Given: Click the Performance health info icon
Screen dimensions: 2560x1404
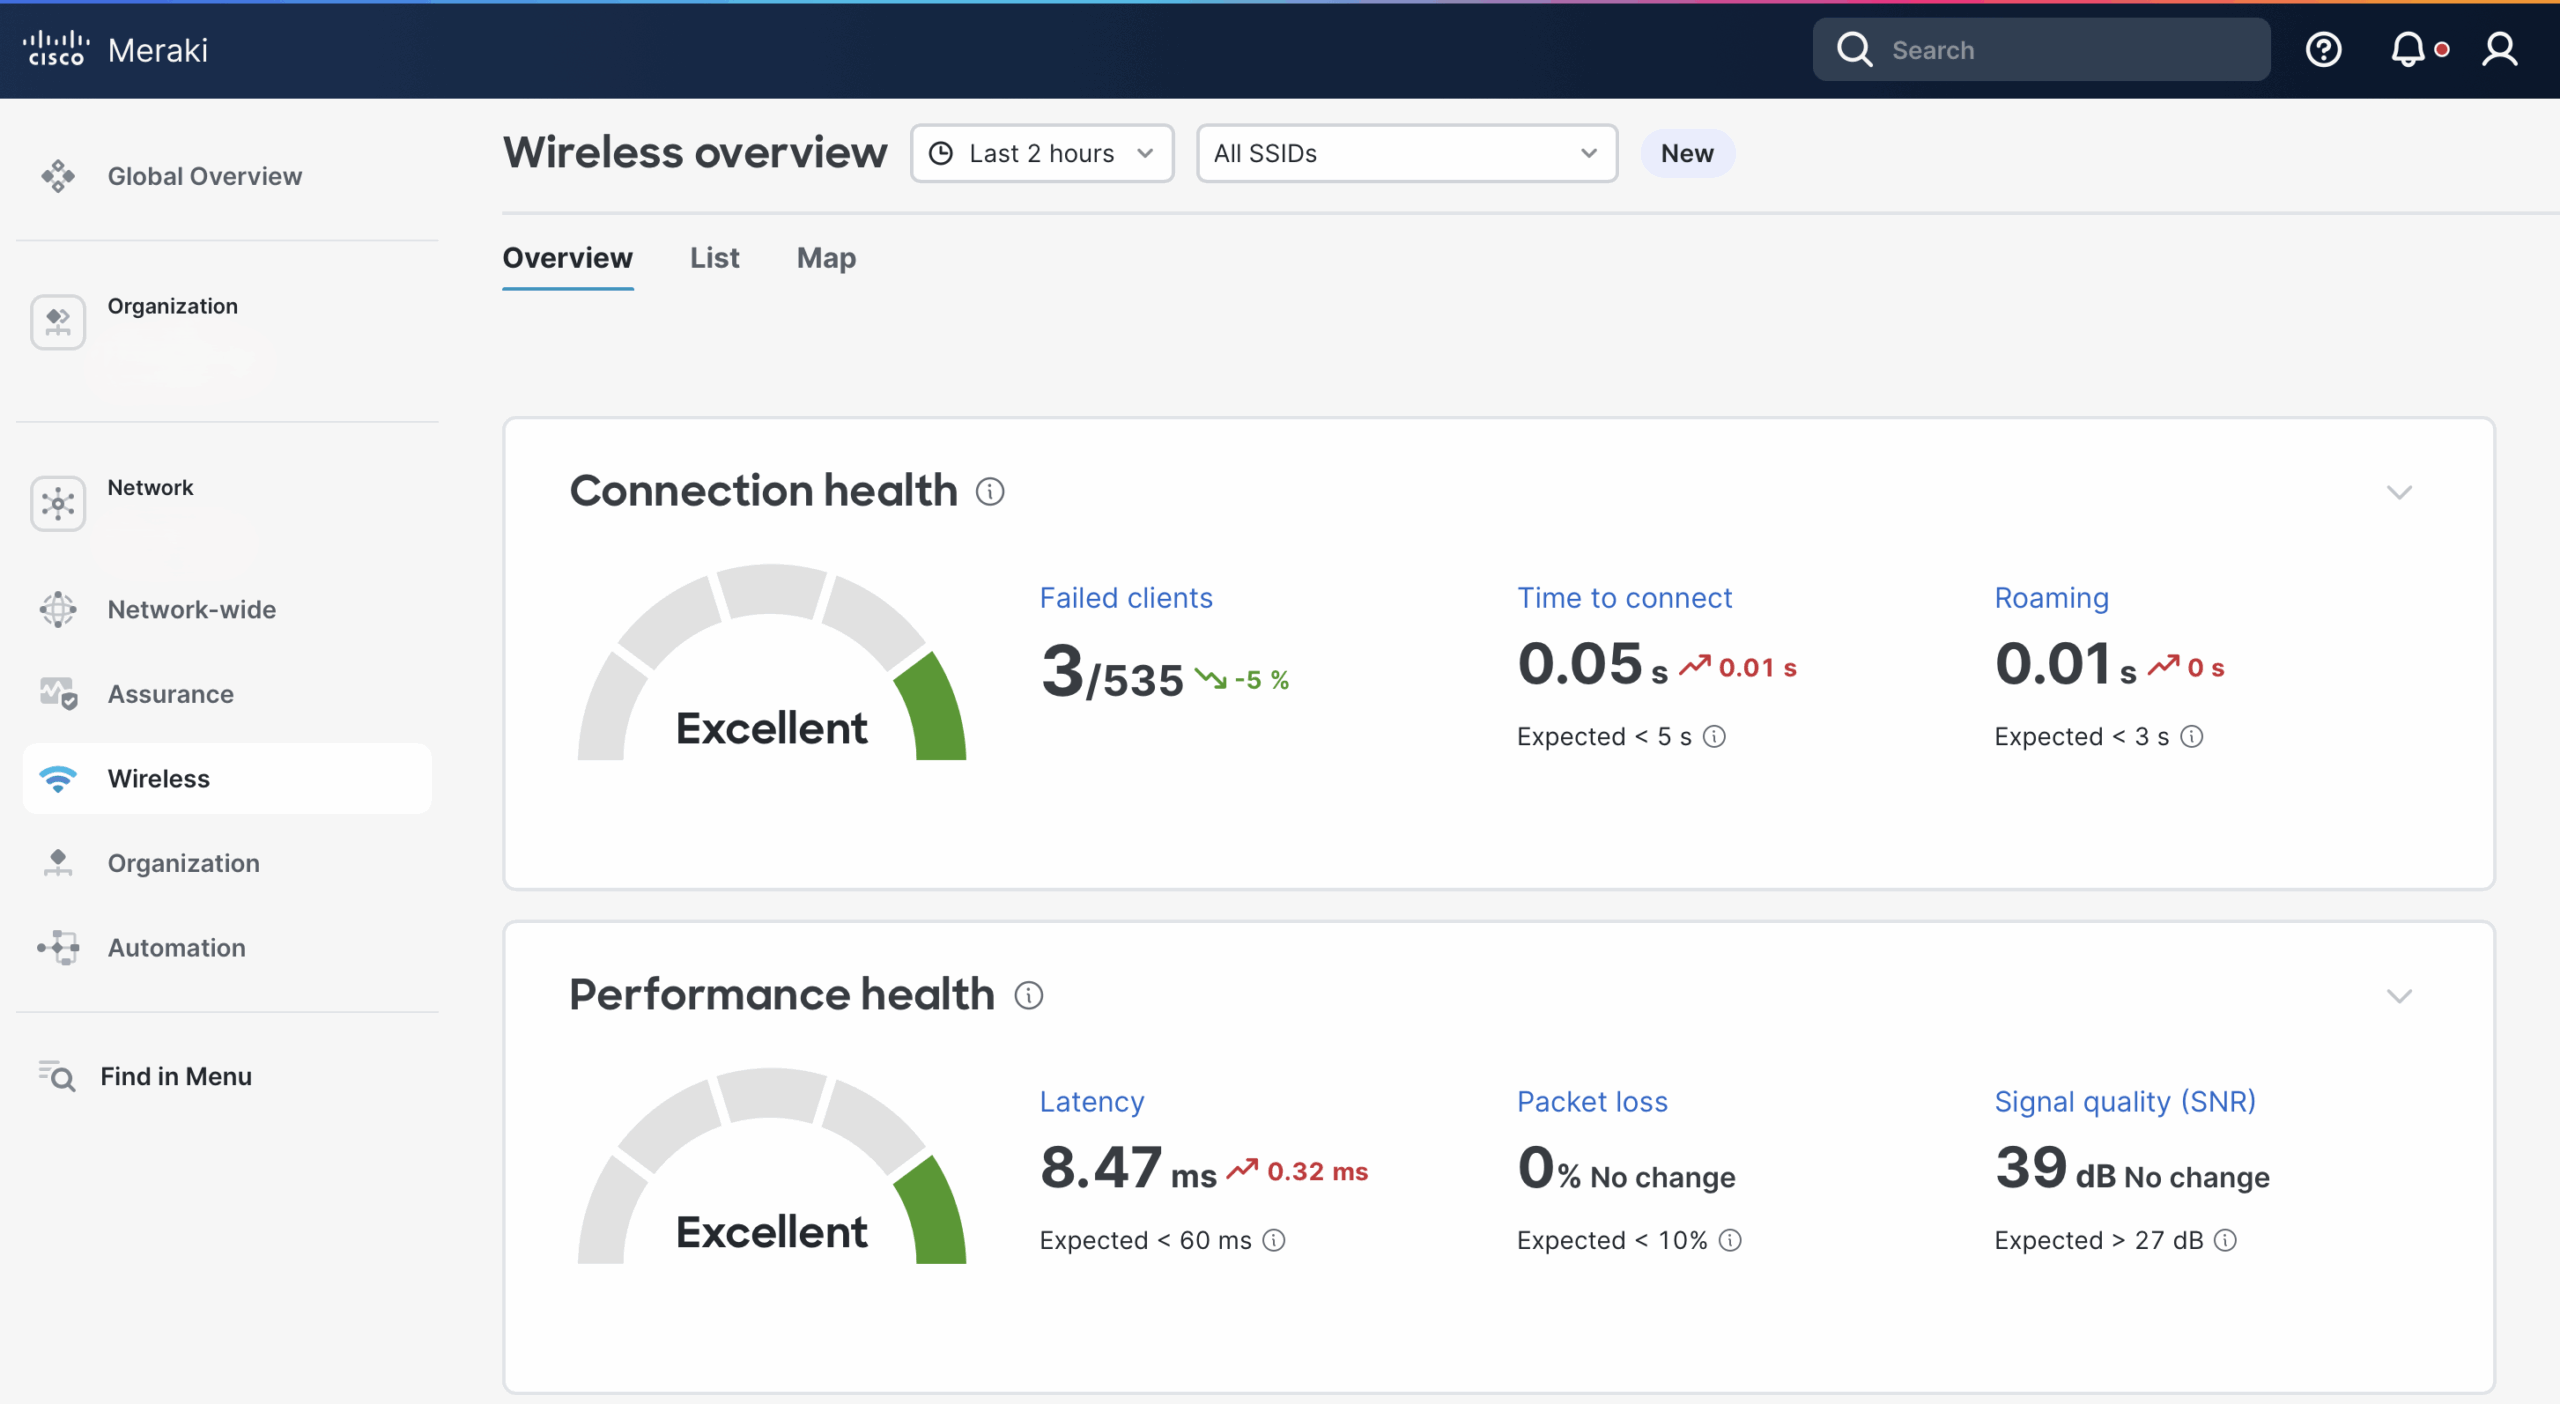Looking at the screenshot, I should (x=1028, y=996).
